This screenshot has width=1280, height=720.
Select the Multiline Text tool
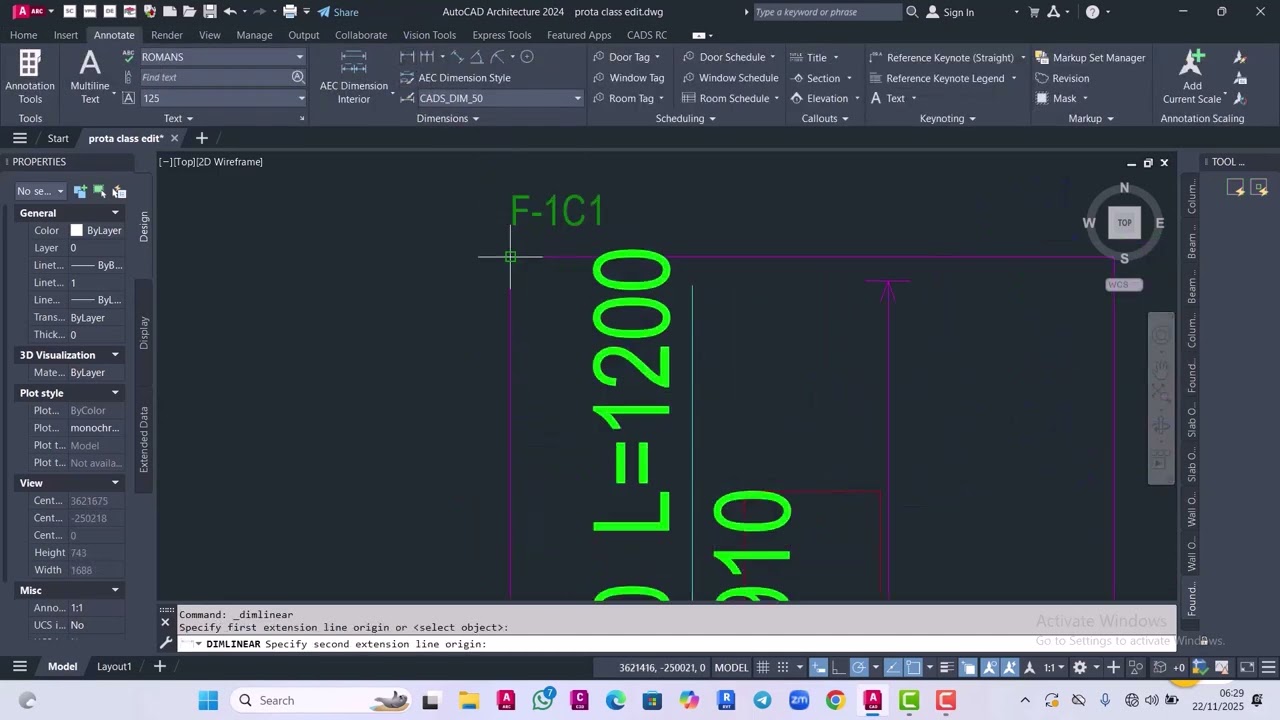pos(90,77)
